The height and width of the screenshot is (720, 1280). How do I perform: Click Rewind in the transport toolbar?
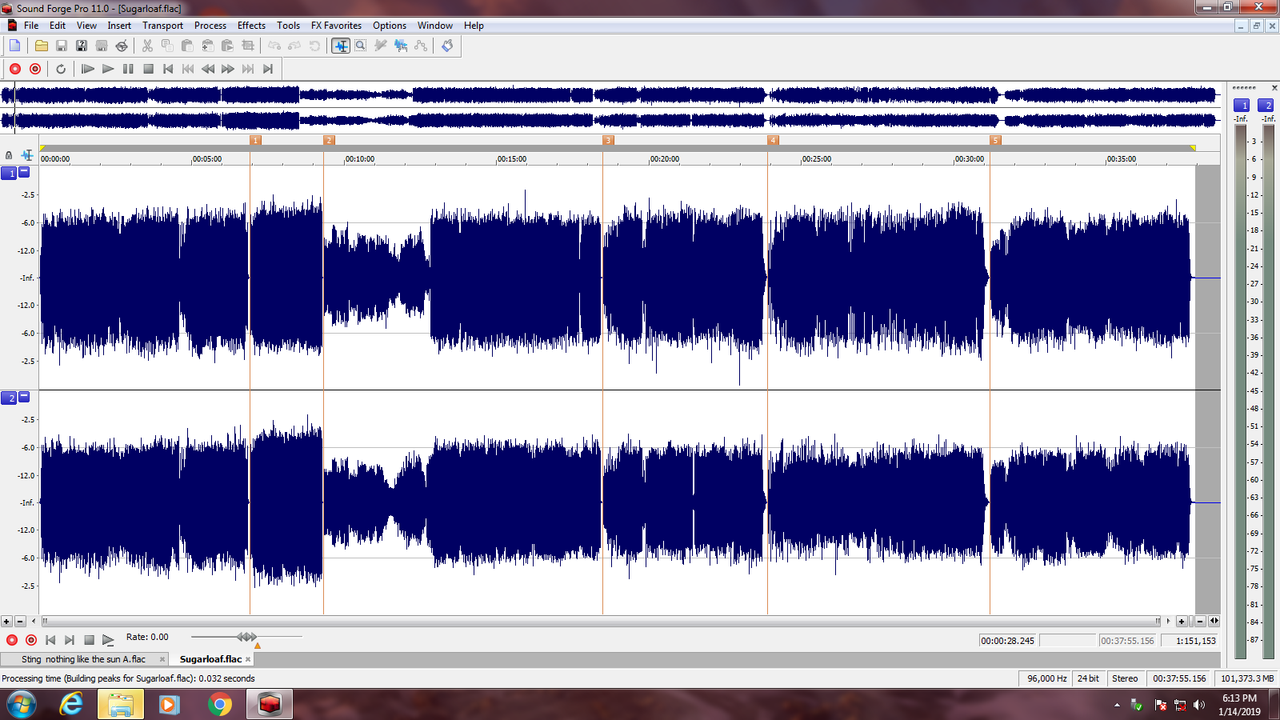tap(208, 69)
